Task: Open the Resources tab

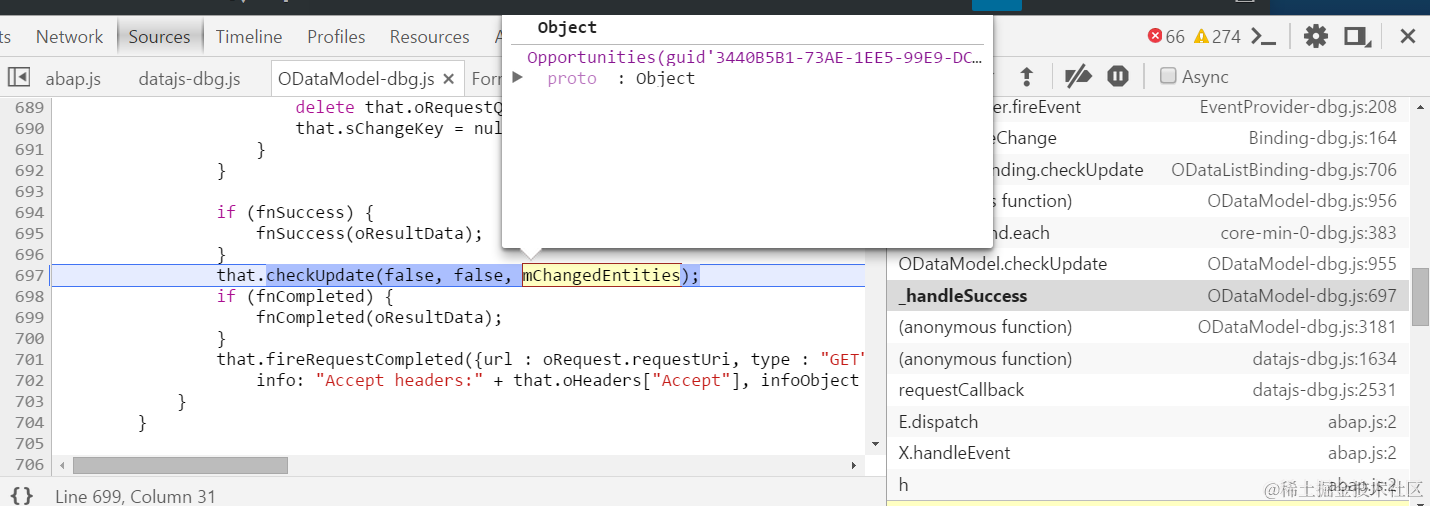Action: tap(430, 37)
